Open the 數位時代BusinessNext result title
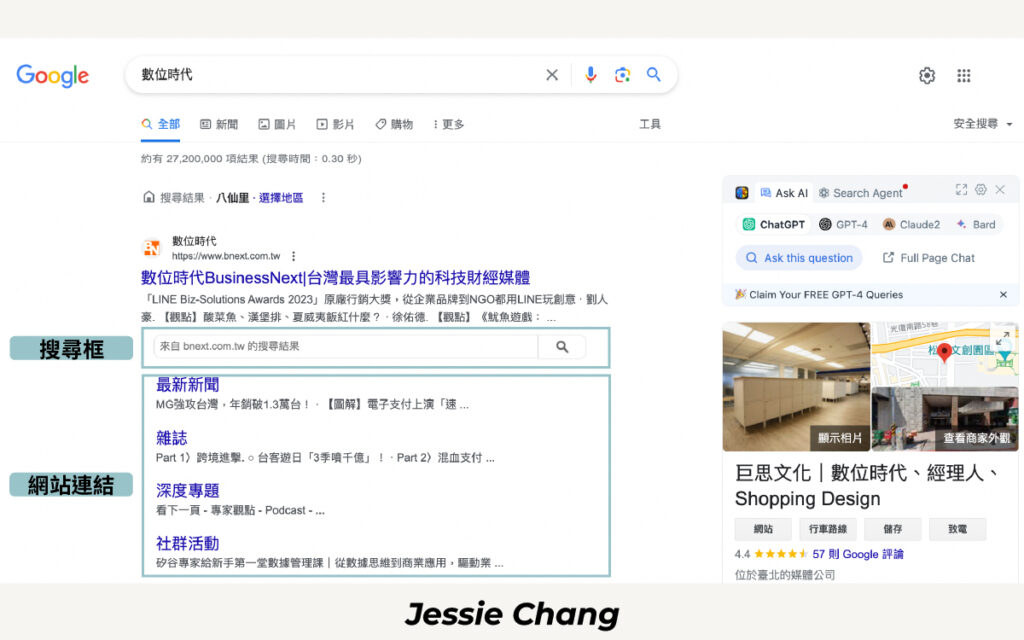 336,278
